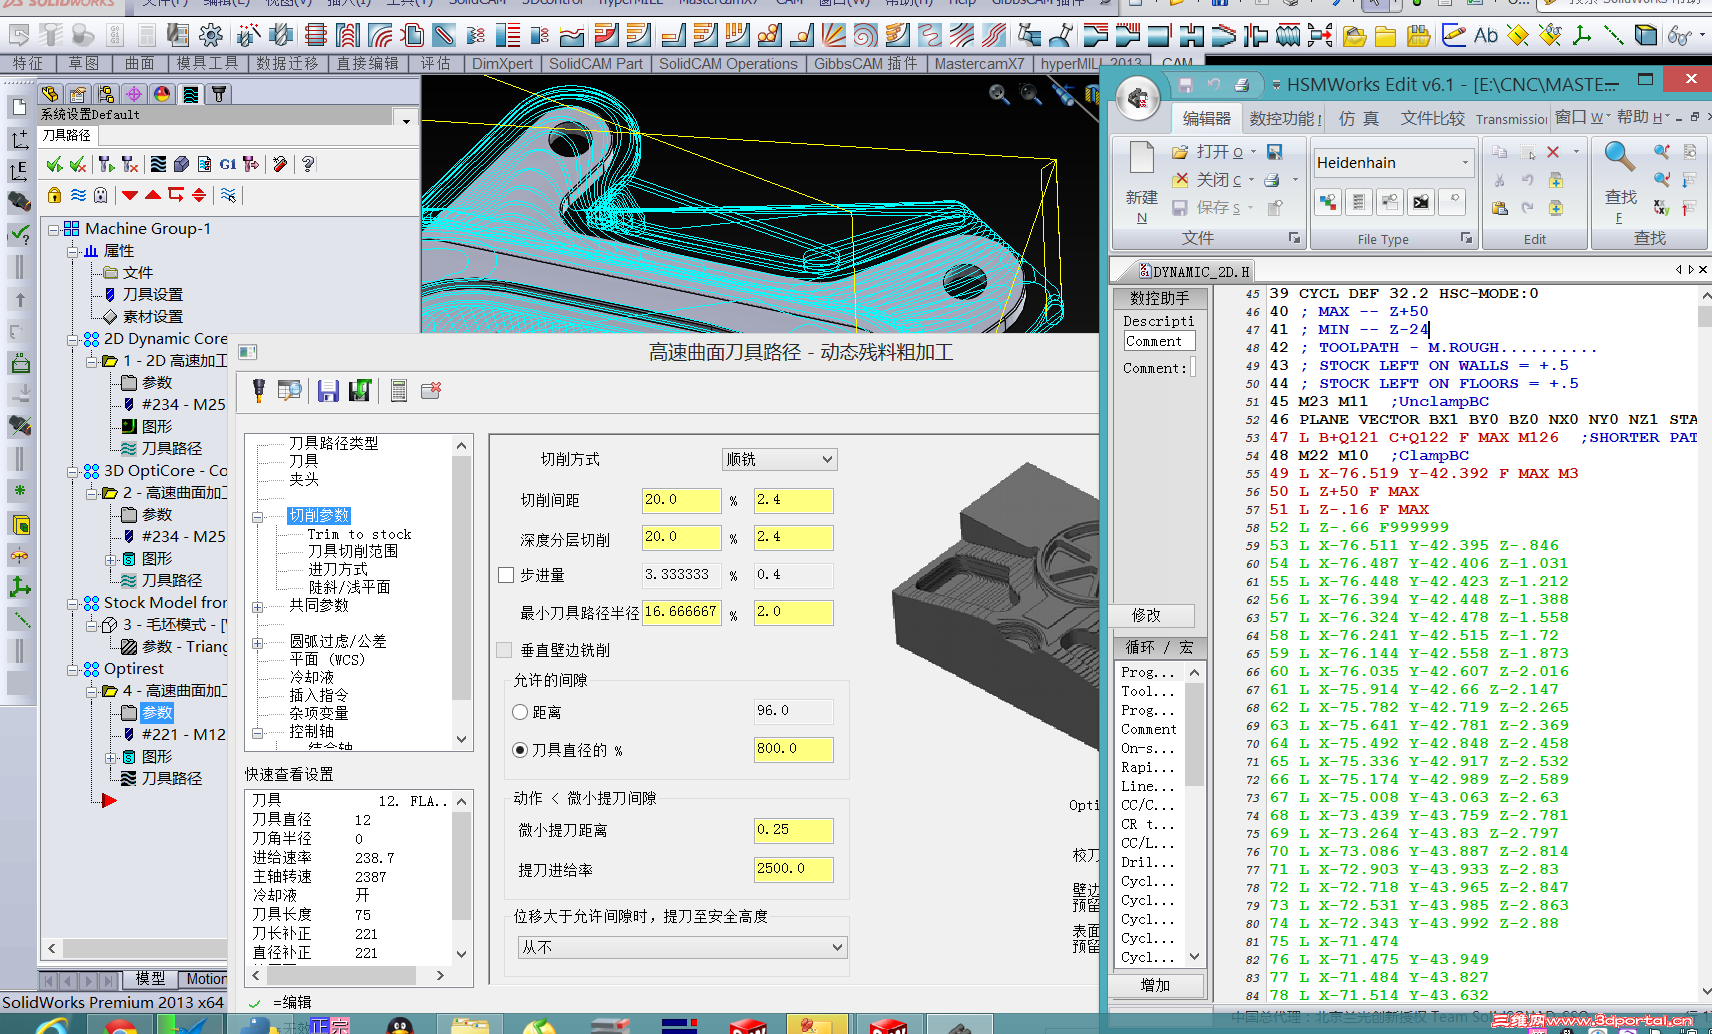
Task: Click the color pie display manager tab icon
Action: pos(162,94)
